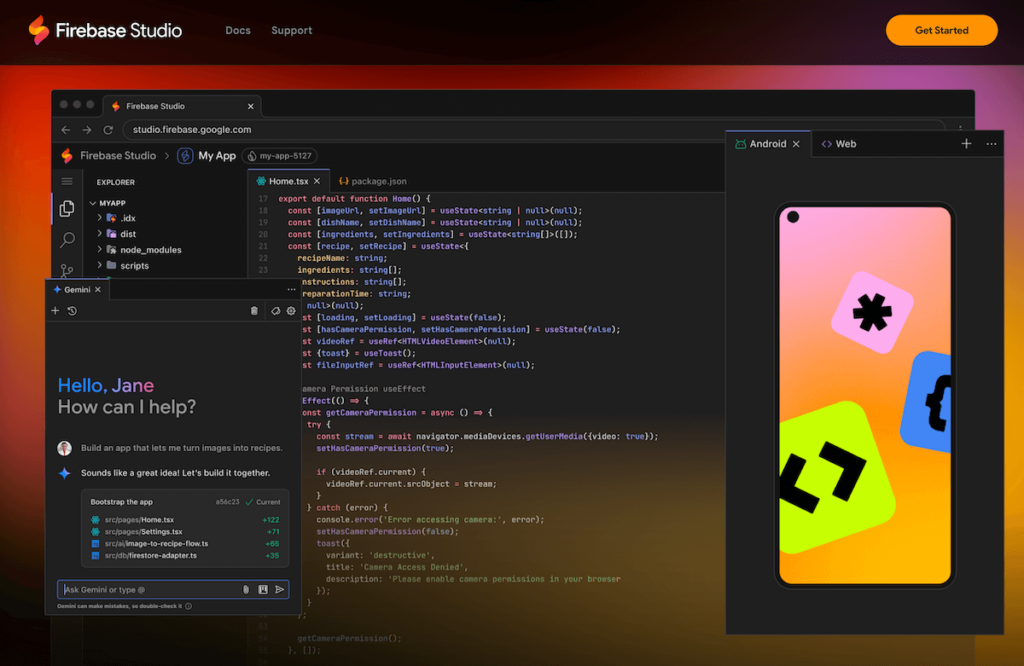Image resolution: width=1024 pixels, height=666 pixels.
Task: Select the Explorer files icon
Action: click(x=67, y=208)
